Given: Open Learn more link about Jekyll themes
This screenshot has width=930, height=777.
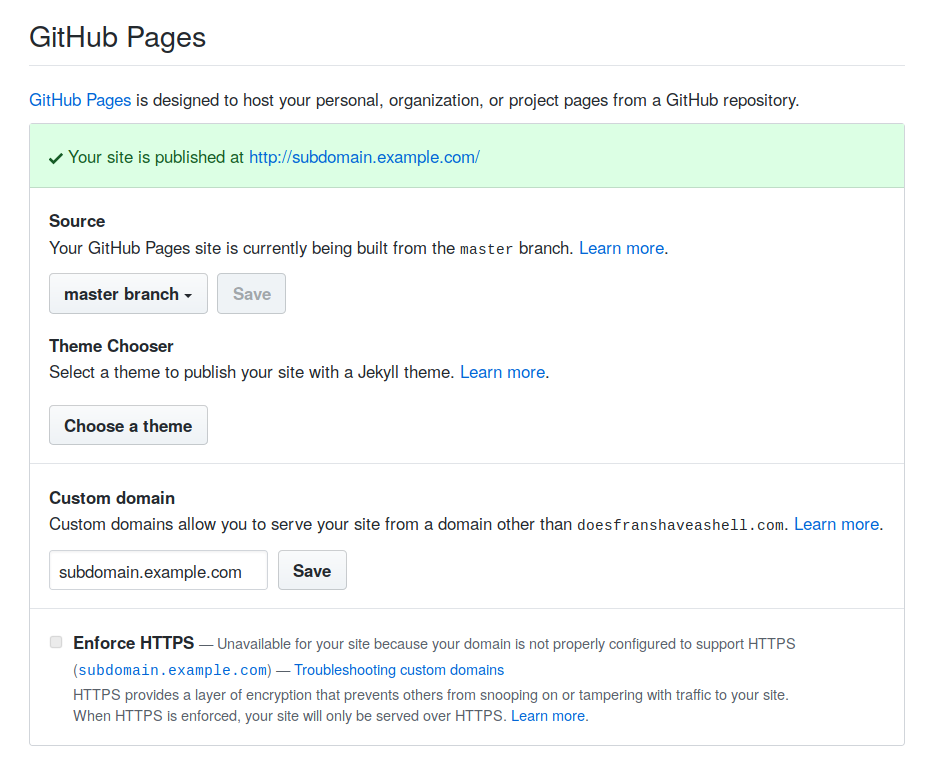Looking at the screenshot, I should 502,372.
